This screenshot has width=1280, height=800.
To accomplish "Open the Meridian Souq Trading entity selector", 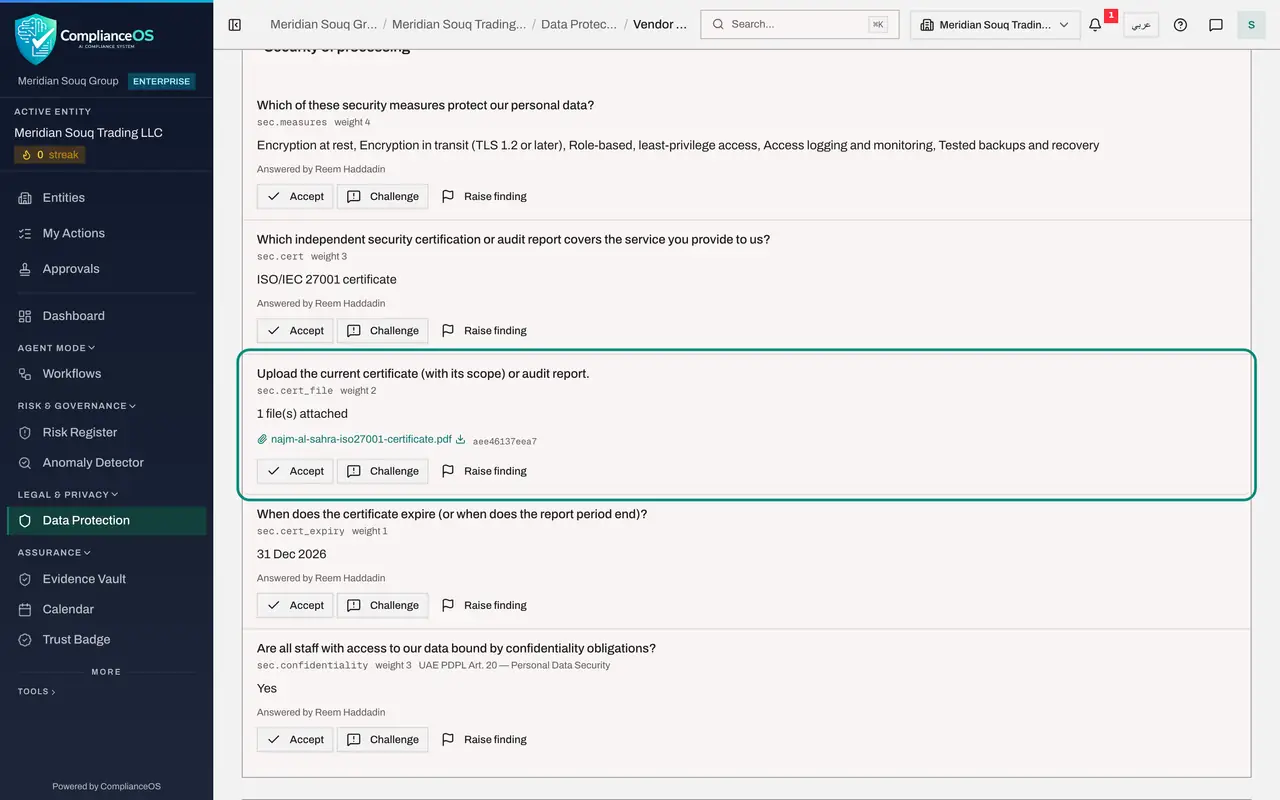I will (x=995, y=25).
